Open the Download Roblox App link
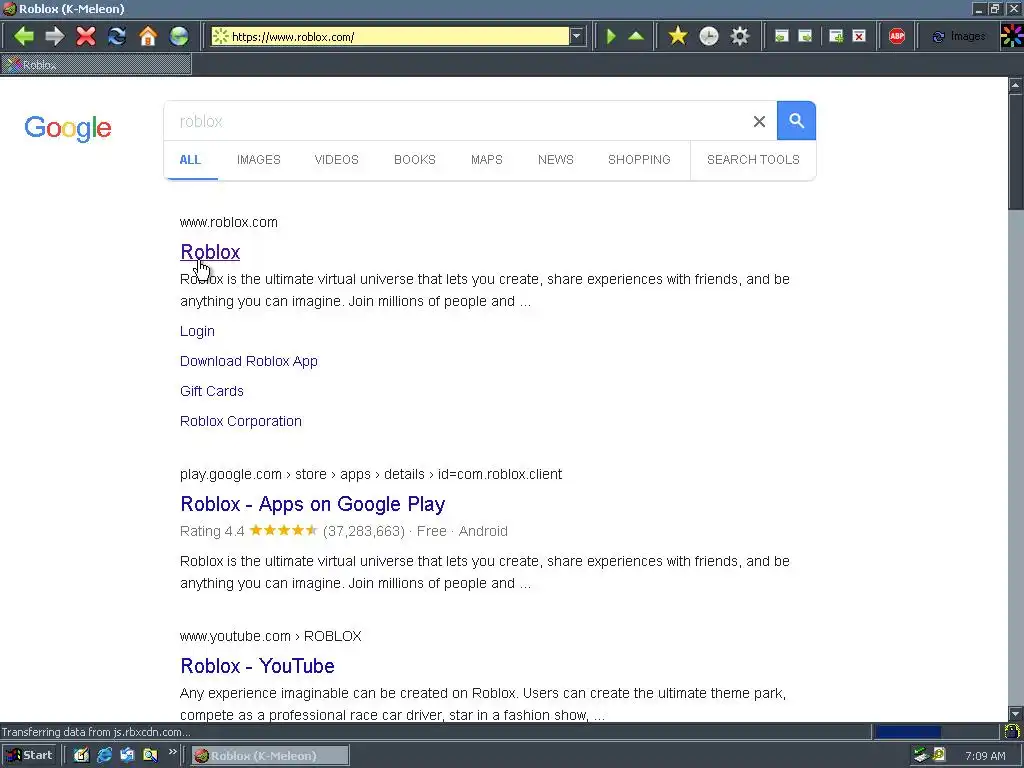Viewport: 1024px width, 768px height. coord(249,361)
